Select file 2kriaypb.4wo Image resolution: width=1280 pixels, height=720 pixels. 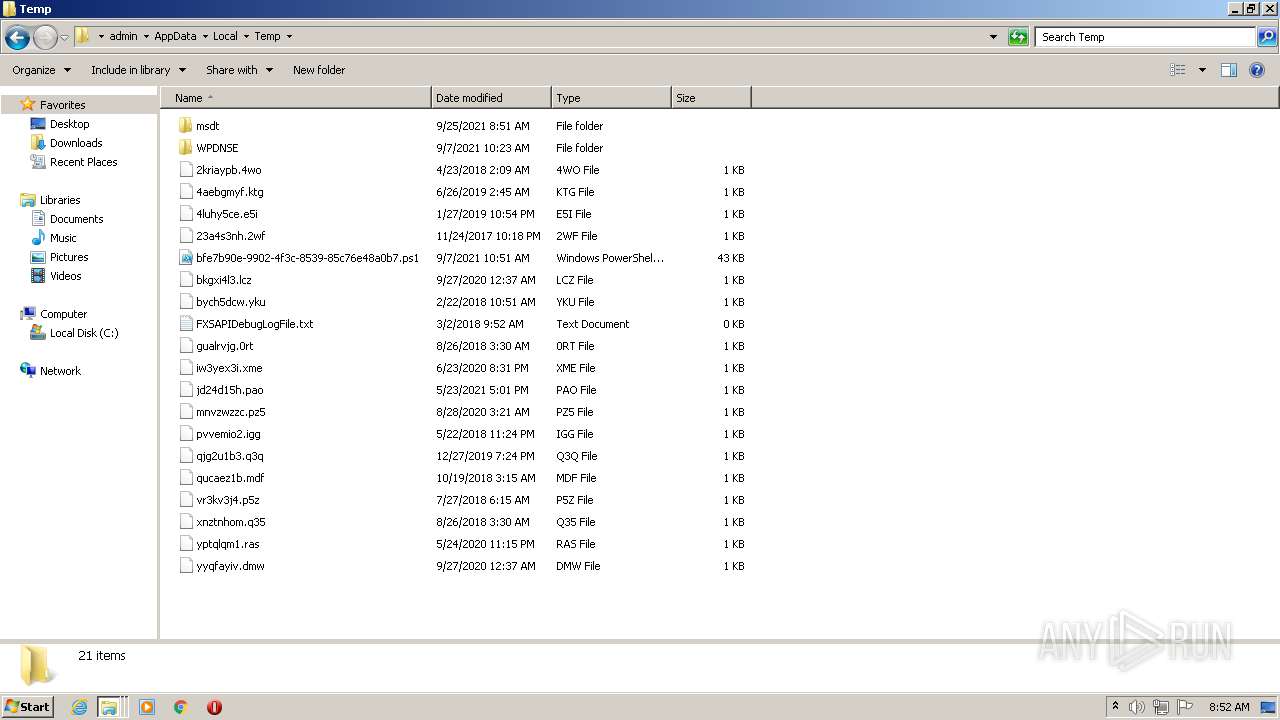[228, 170]
